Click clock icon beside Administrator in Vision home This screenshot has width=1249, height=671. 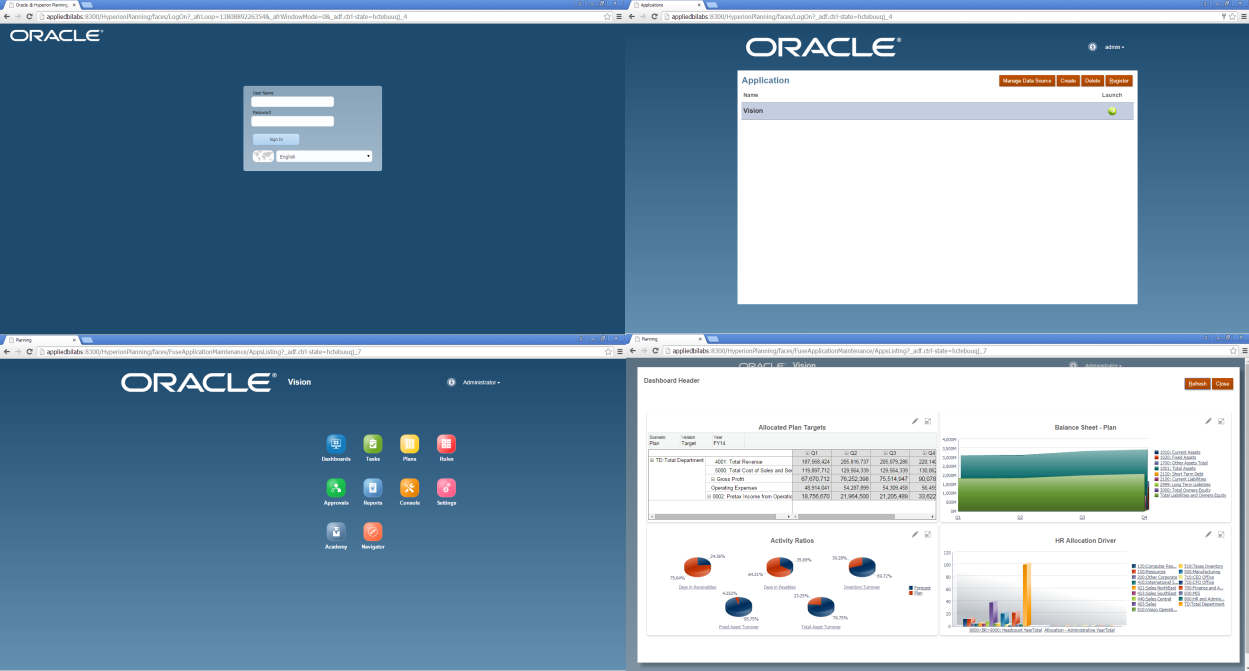[451, 382]
